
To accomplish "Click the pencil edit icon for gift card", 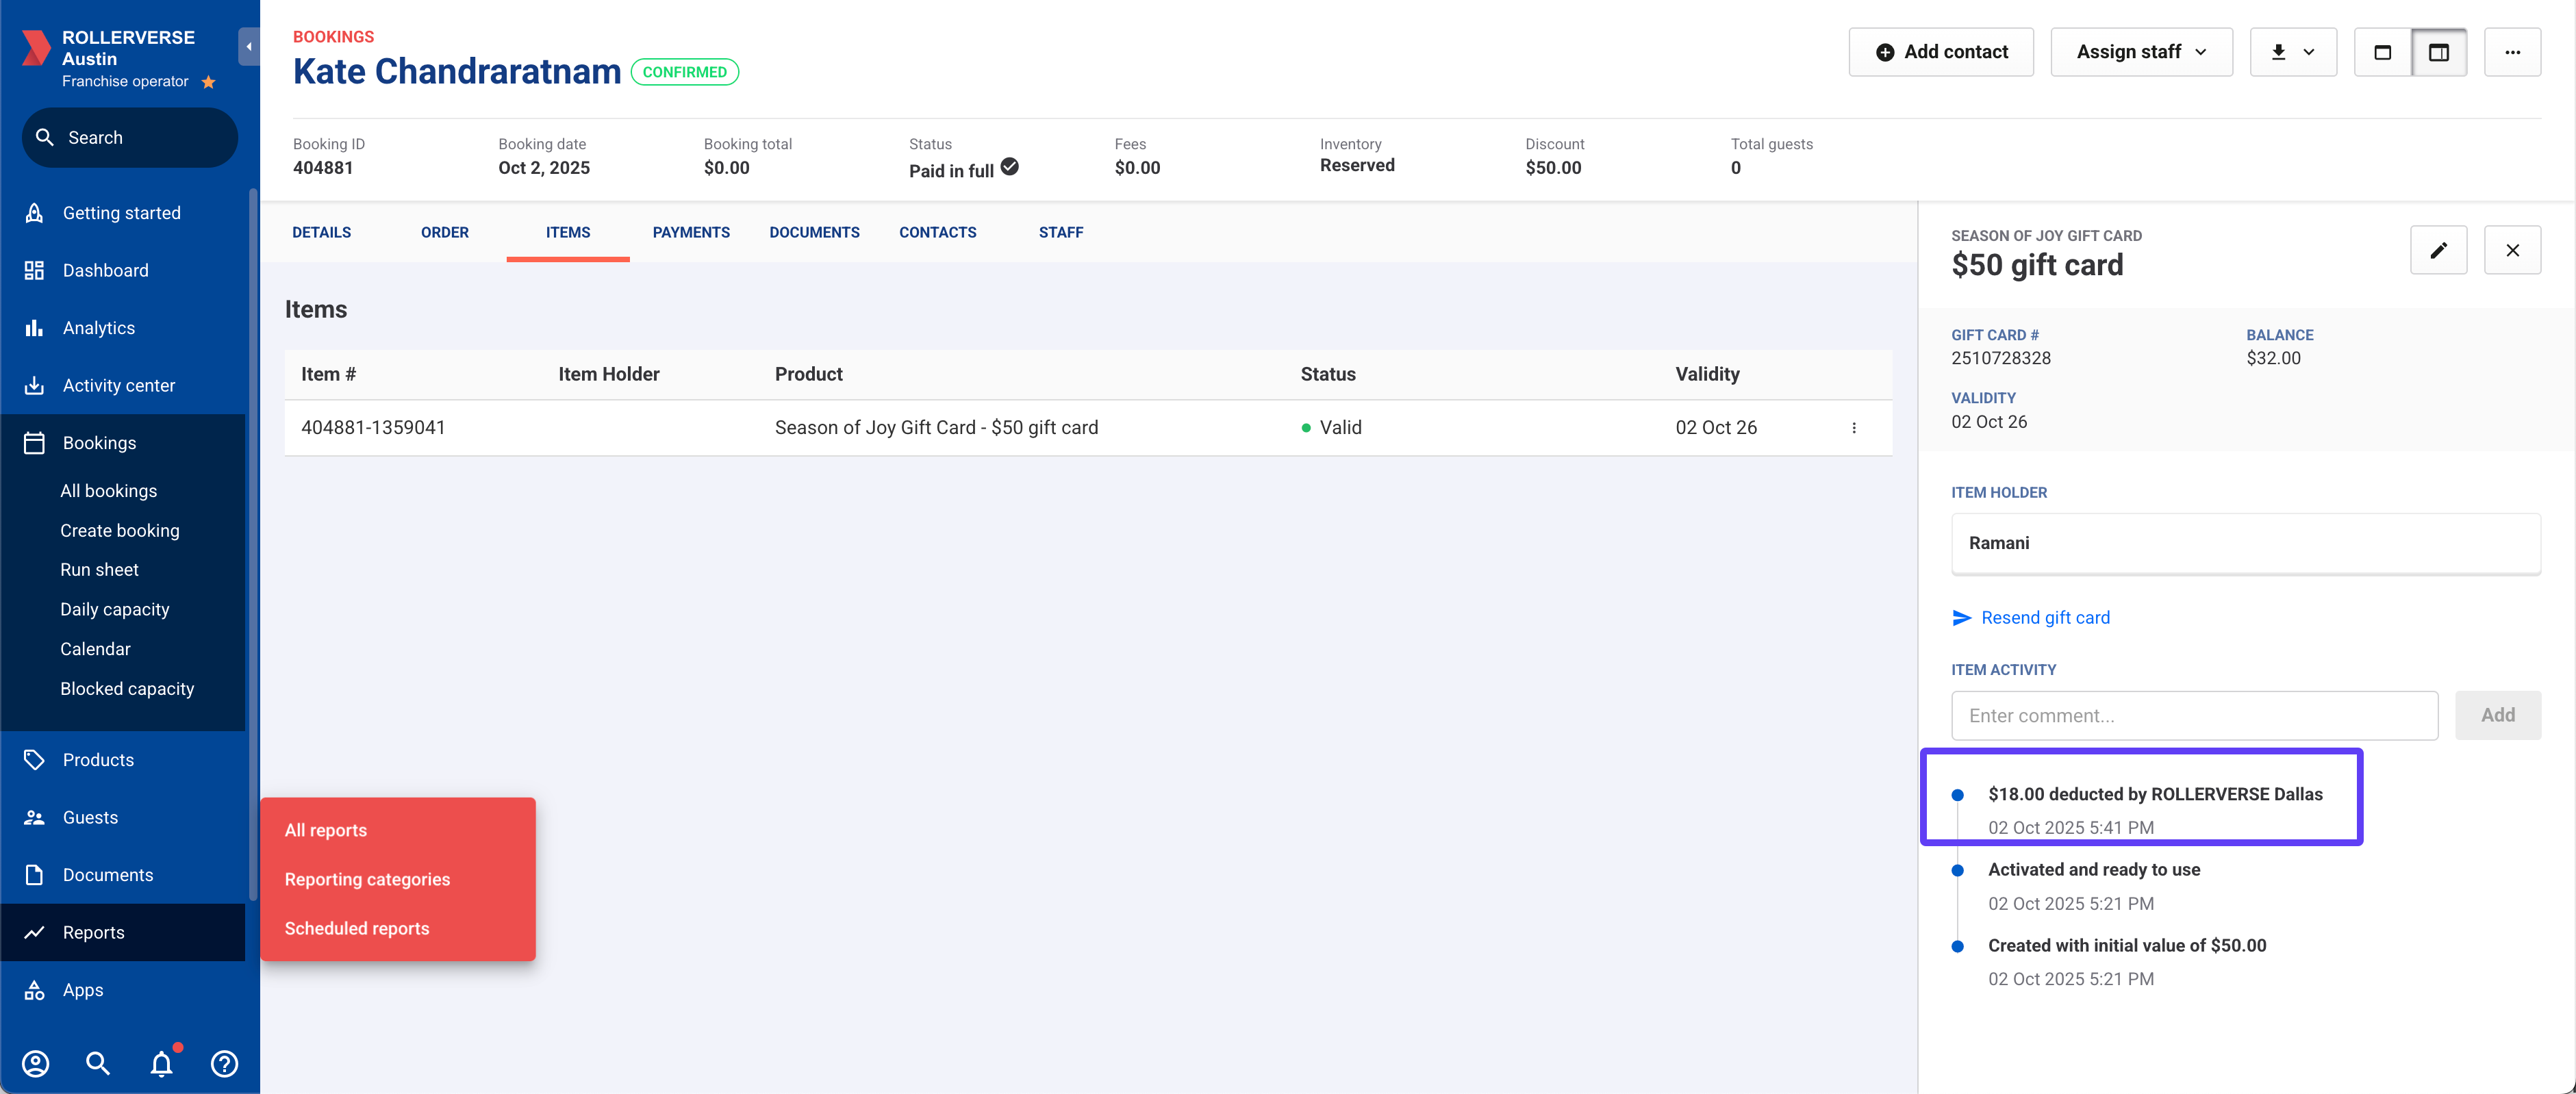I will (2438, 250).
